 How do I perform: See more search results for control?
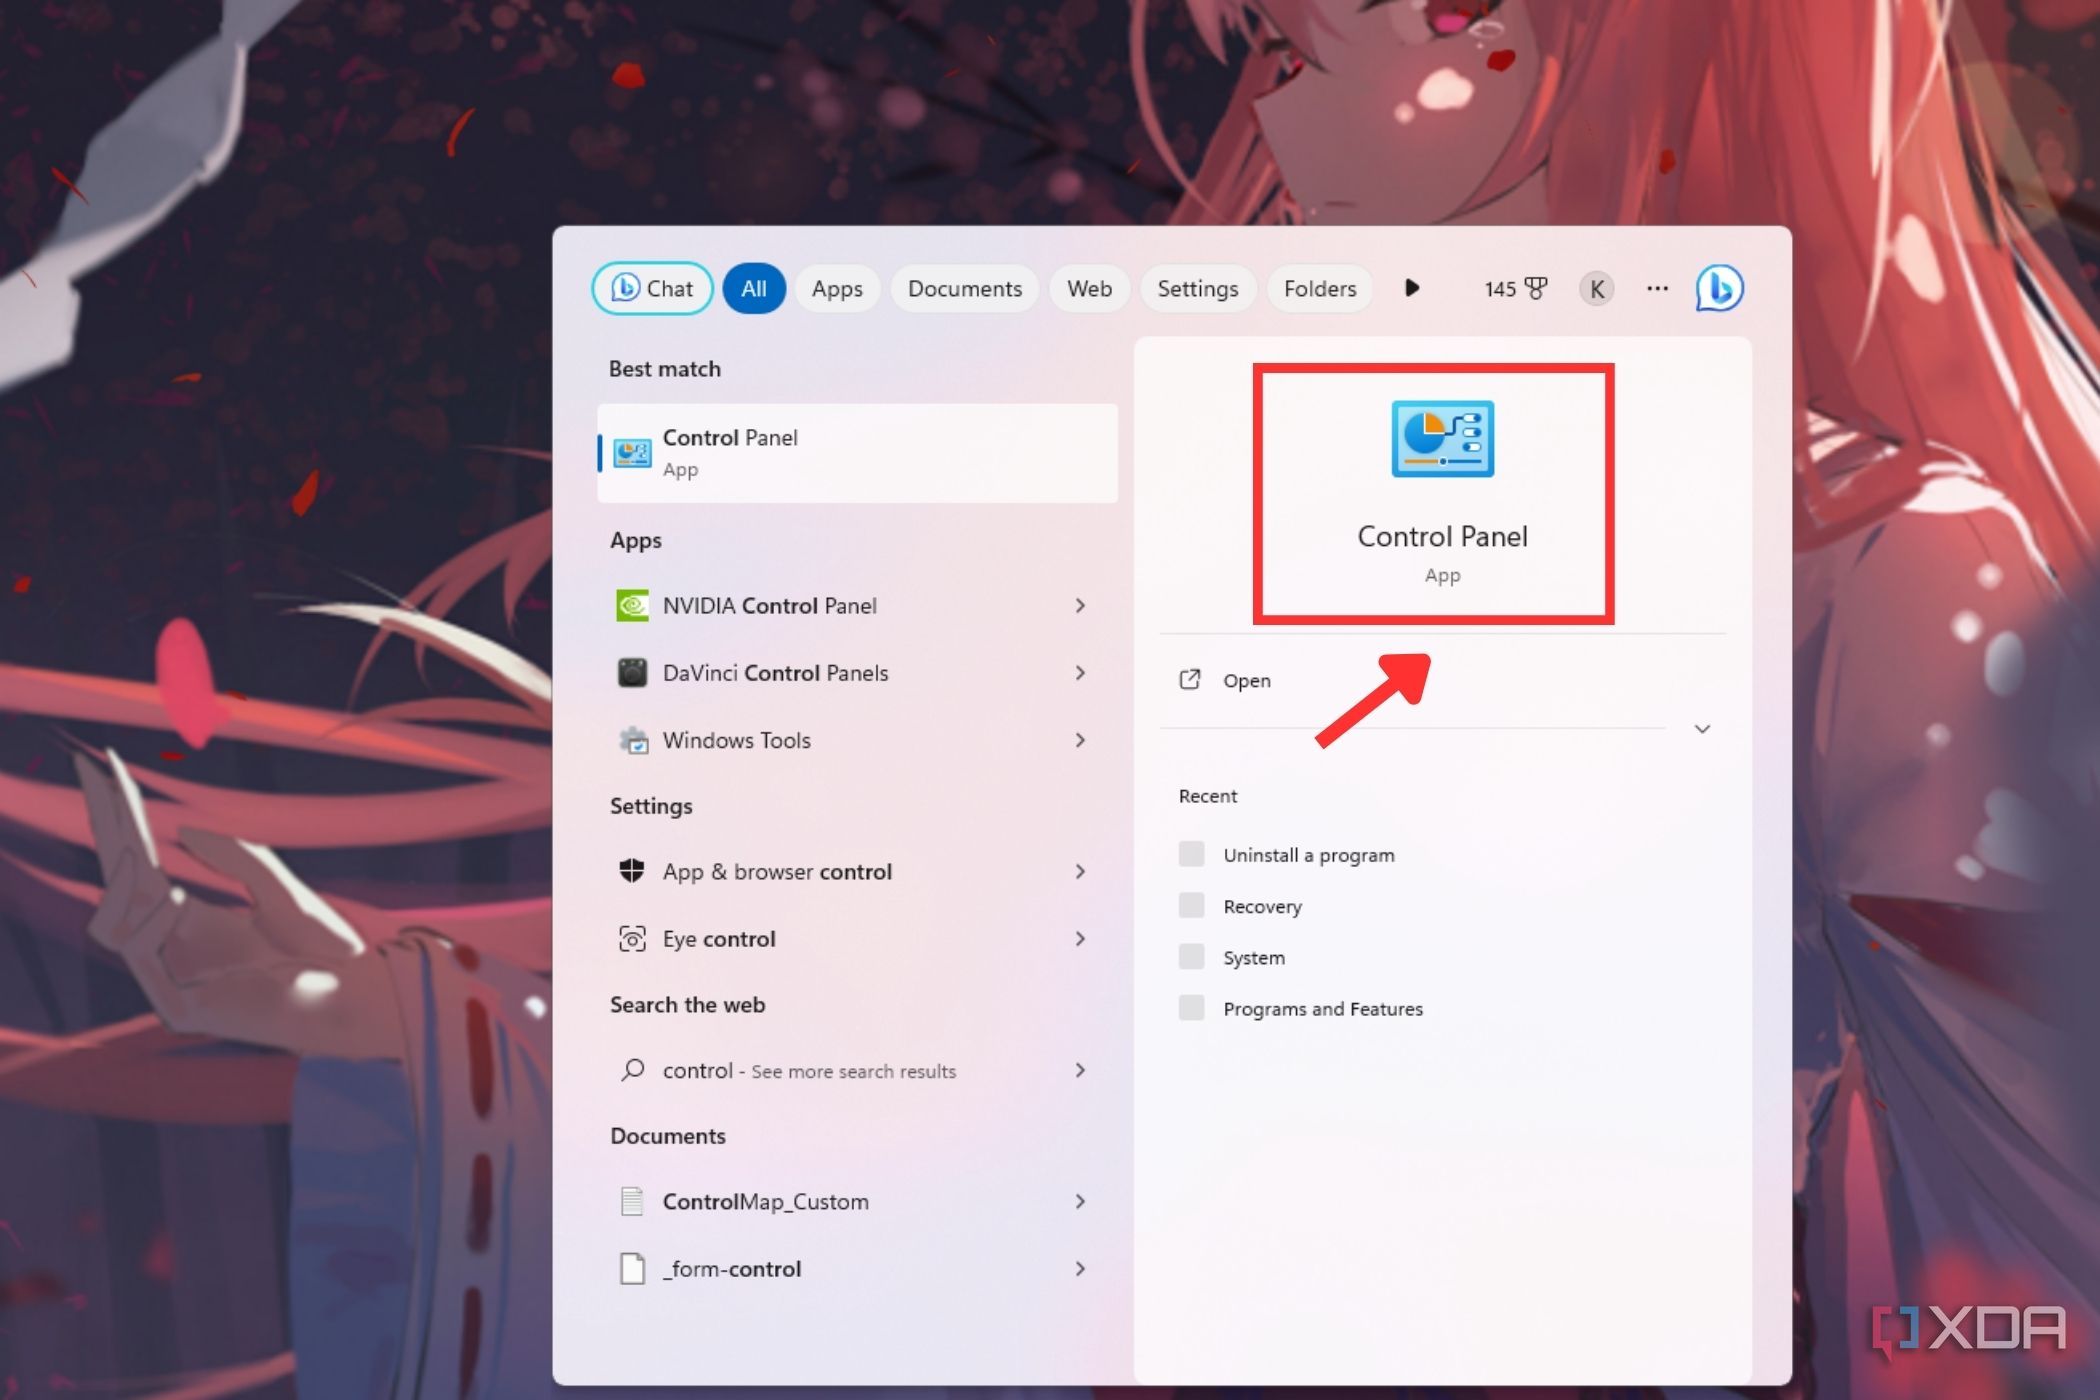coord(809,1070)
